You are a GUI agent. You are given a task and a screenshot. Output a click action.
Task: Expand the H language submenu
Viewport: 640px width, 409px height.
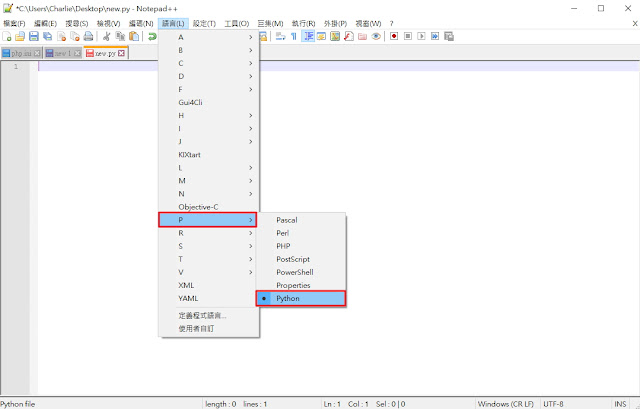point(209,116)
